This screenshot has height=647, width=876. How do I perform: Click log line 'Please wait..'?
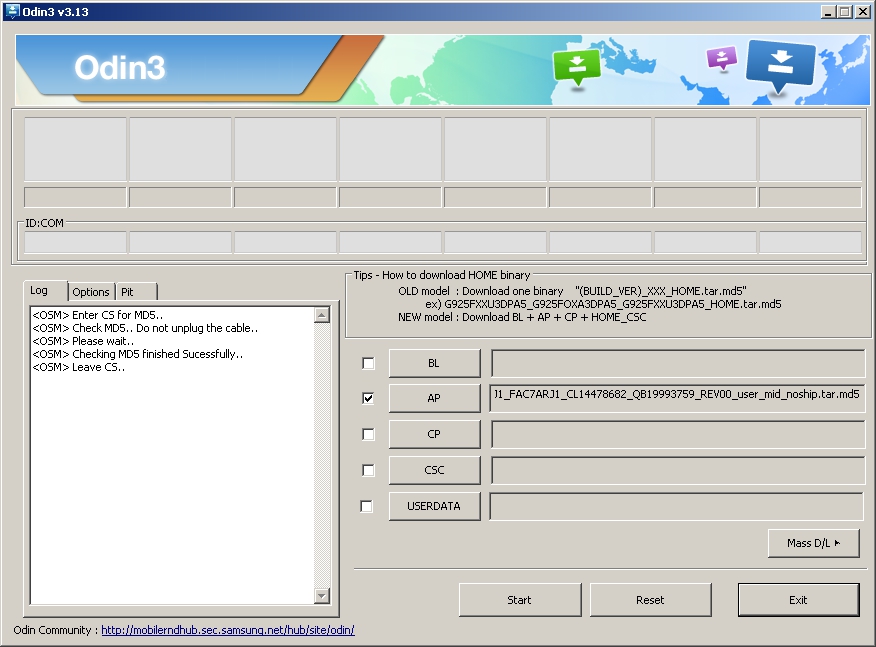pyautogui.click(x=83, y=341)
